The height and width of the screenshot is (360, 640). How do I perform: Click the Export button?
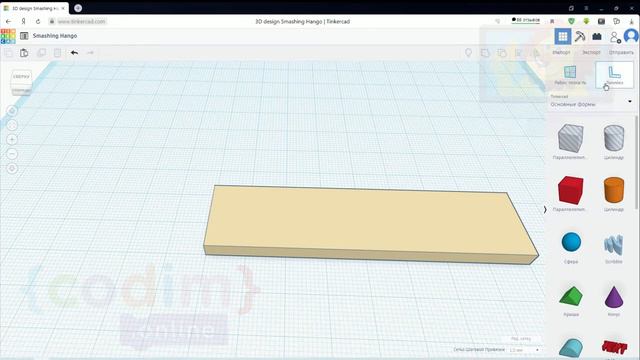pyautogui.click(x=591, y=52)
